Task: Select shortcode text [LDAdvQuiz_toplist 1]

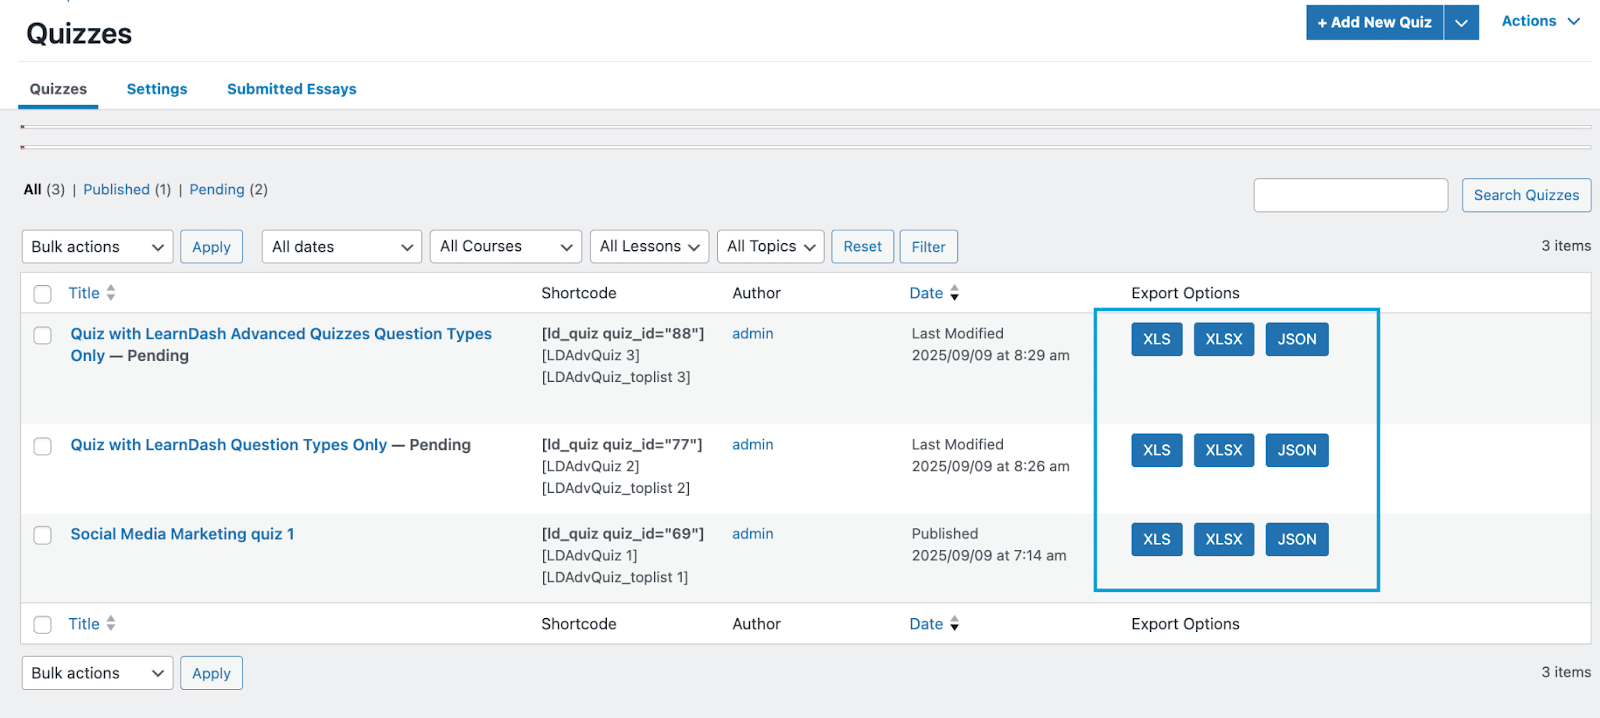Action: (x=615, y=577)
